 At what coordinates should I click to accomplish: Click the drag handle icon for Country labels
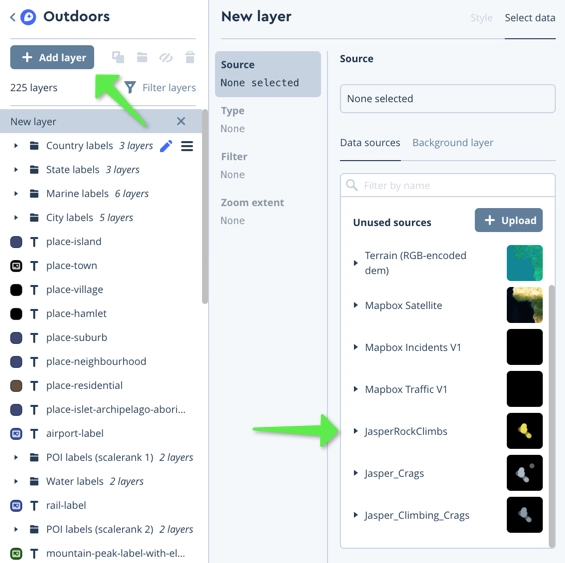[187, 146]
